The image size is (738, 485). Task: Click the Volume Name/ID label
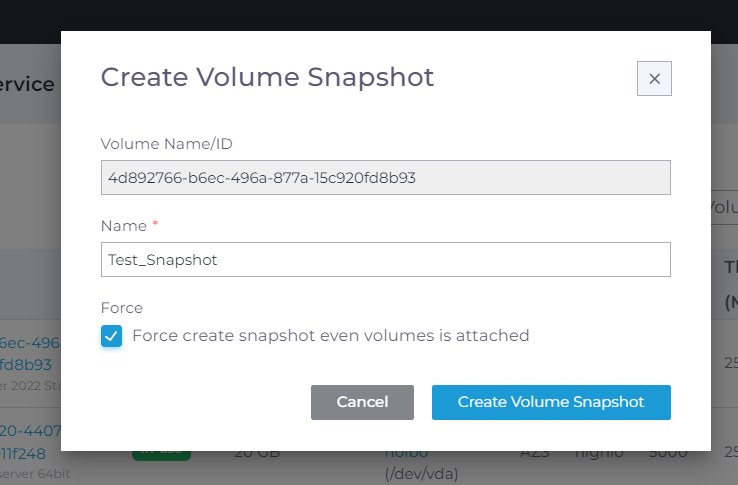(167, 144)
